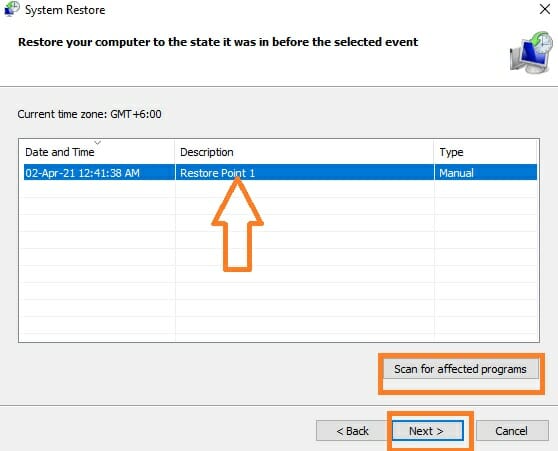Select the 02-Apr-21 12:41:38 AM date cell
The height and width of the screenshot is (451, 558).
point(82,173)
